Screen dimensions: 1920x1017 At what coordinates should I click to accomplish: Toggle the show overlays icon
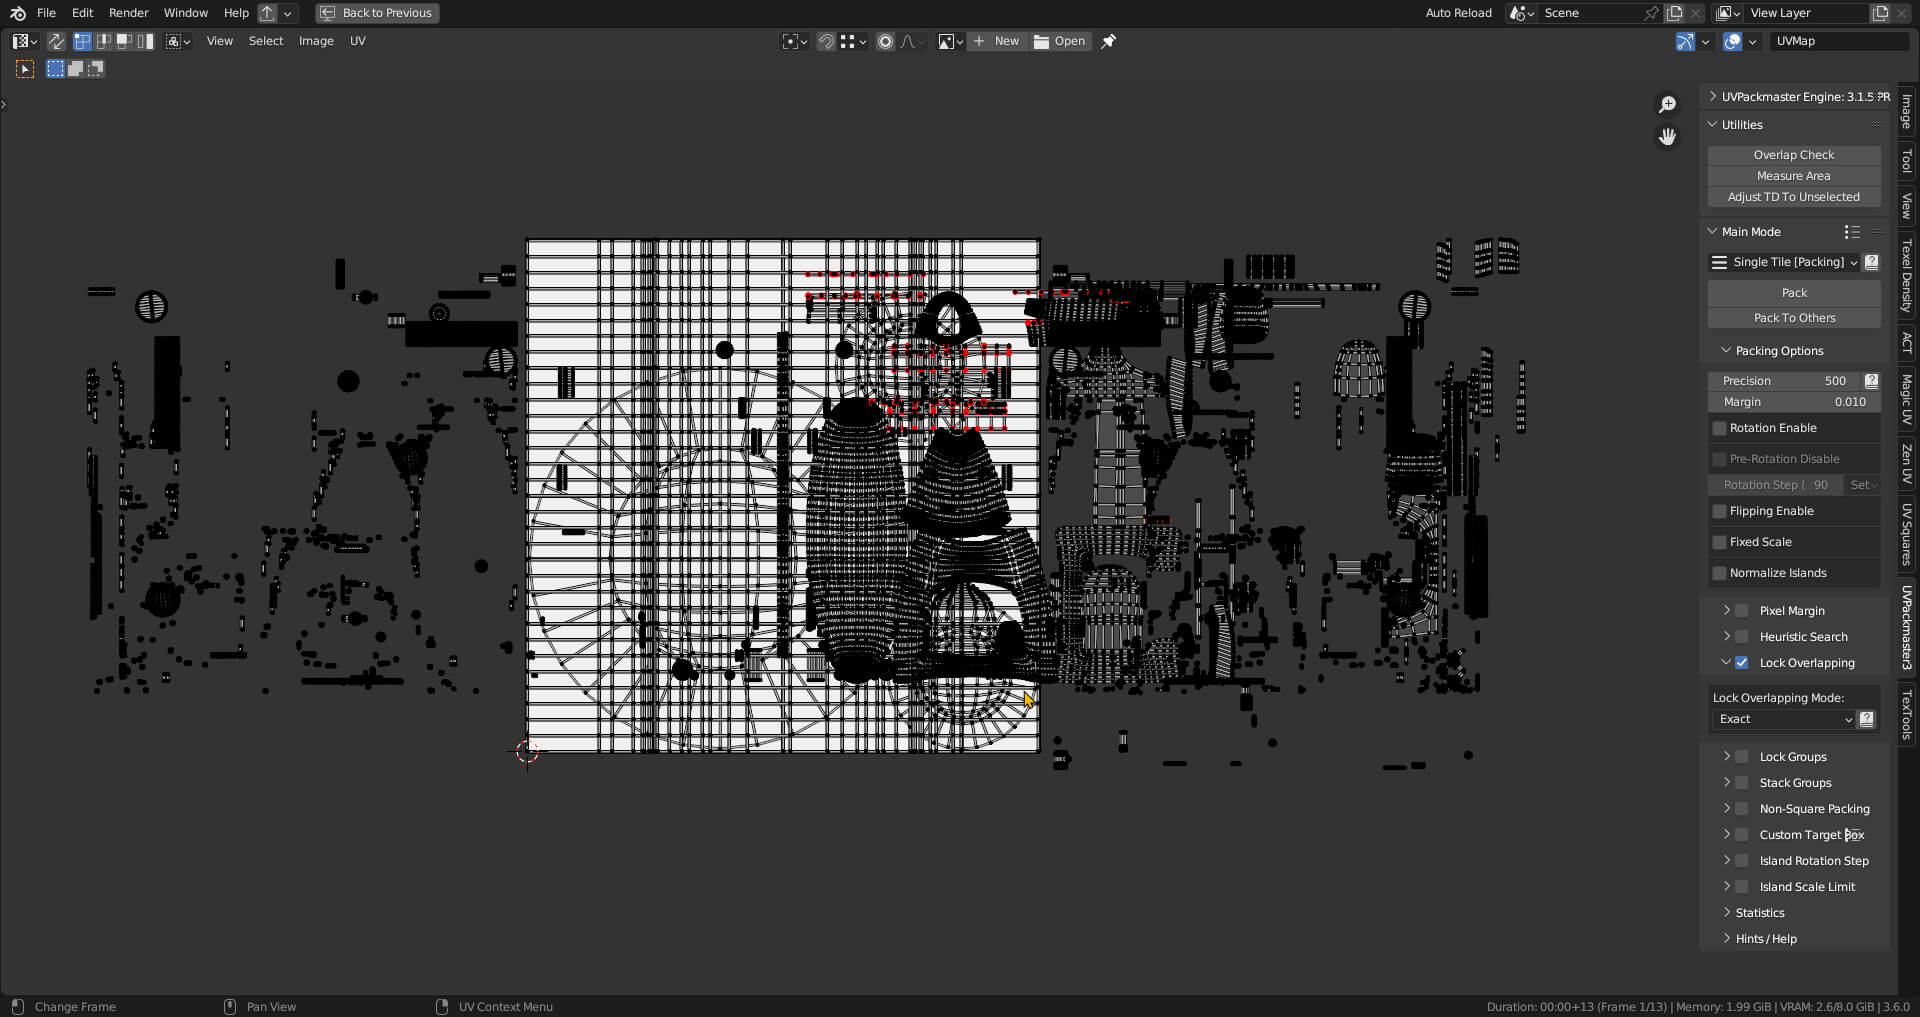(1733, 41)
